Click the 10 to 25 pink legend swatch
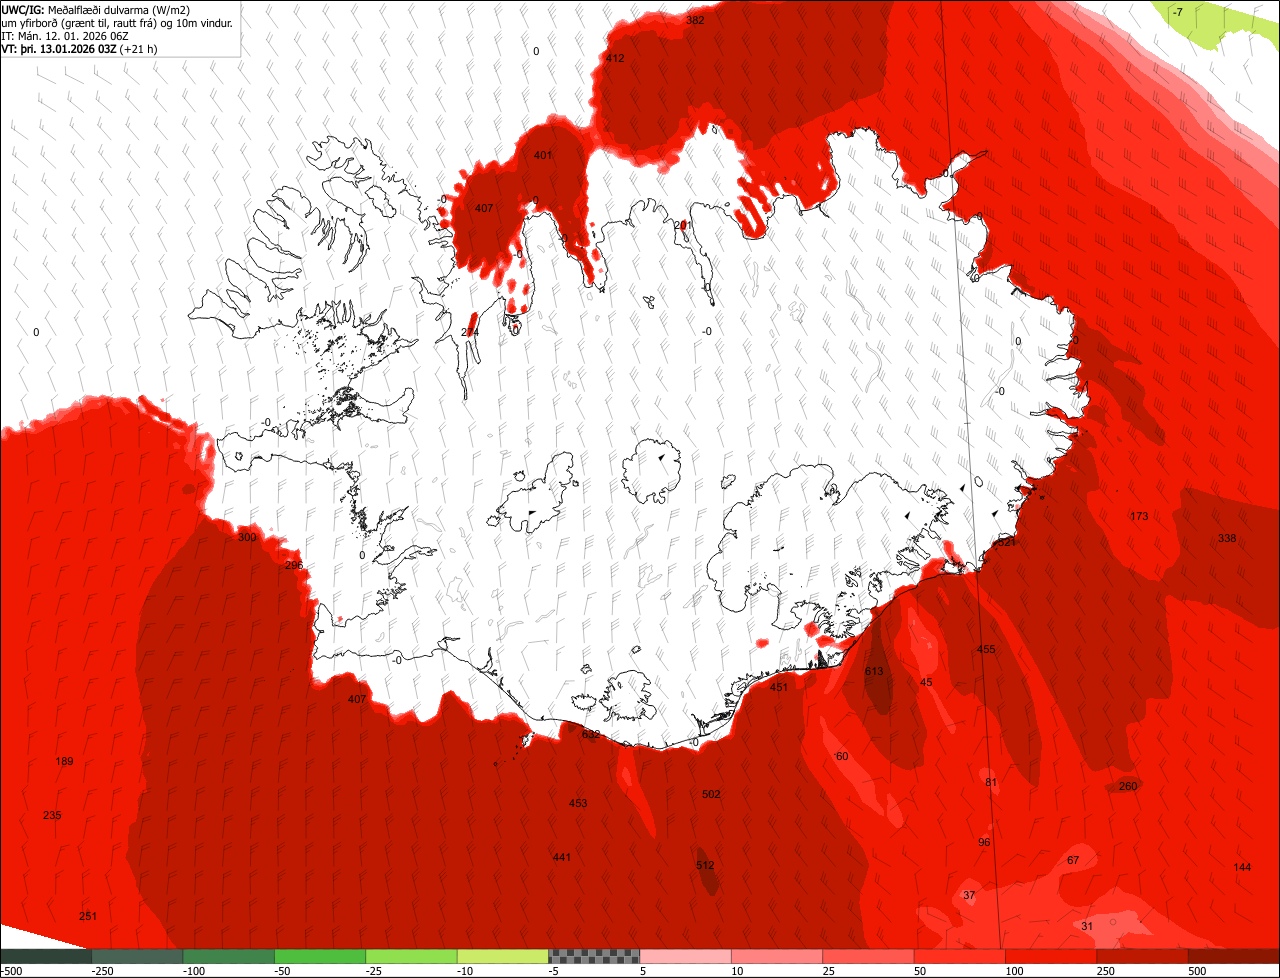This screenshot has height=978, width=1280. pos(777,956)
